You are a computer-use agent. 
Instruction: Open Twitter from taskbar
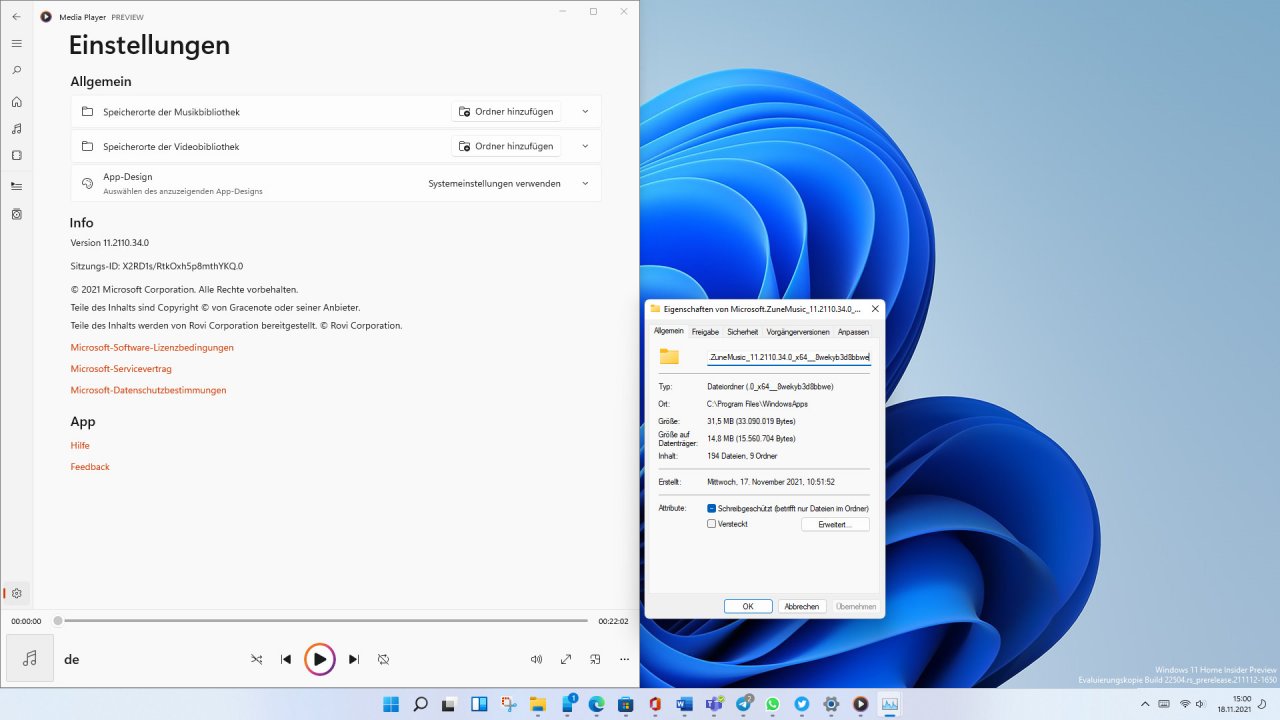(x=802, y=704)
